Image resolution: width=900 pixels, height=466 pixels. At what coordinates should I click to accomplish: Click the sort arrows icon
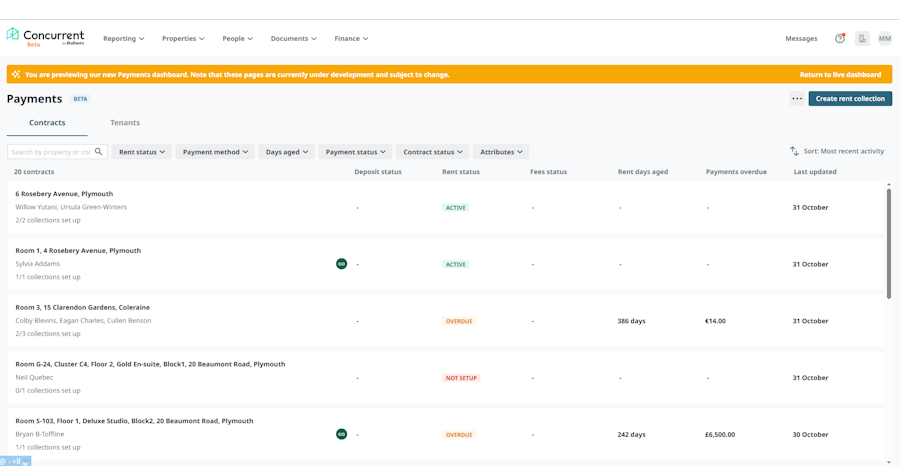(794, 151)
